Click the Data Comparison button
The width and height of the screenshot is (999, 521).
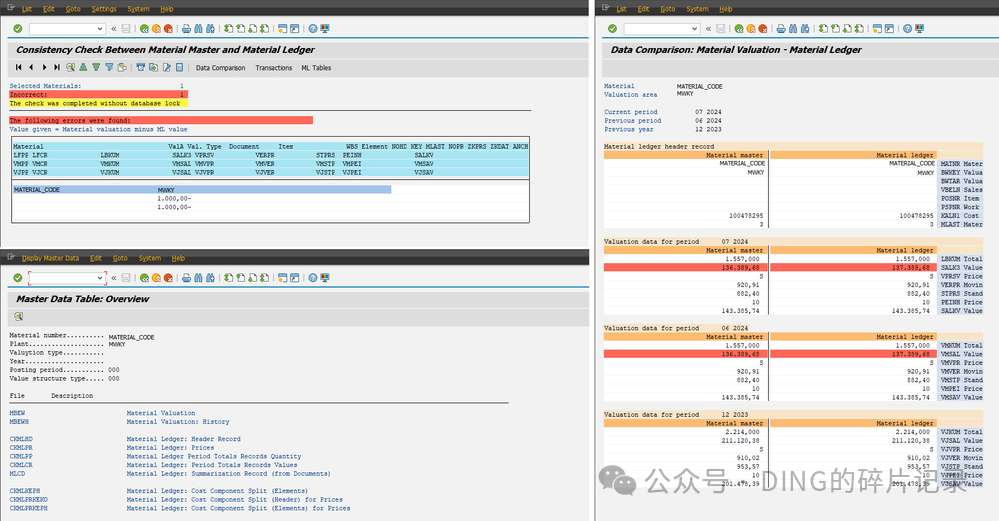220,68
